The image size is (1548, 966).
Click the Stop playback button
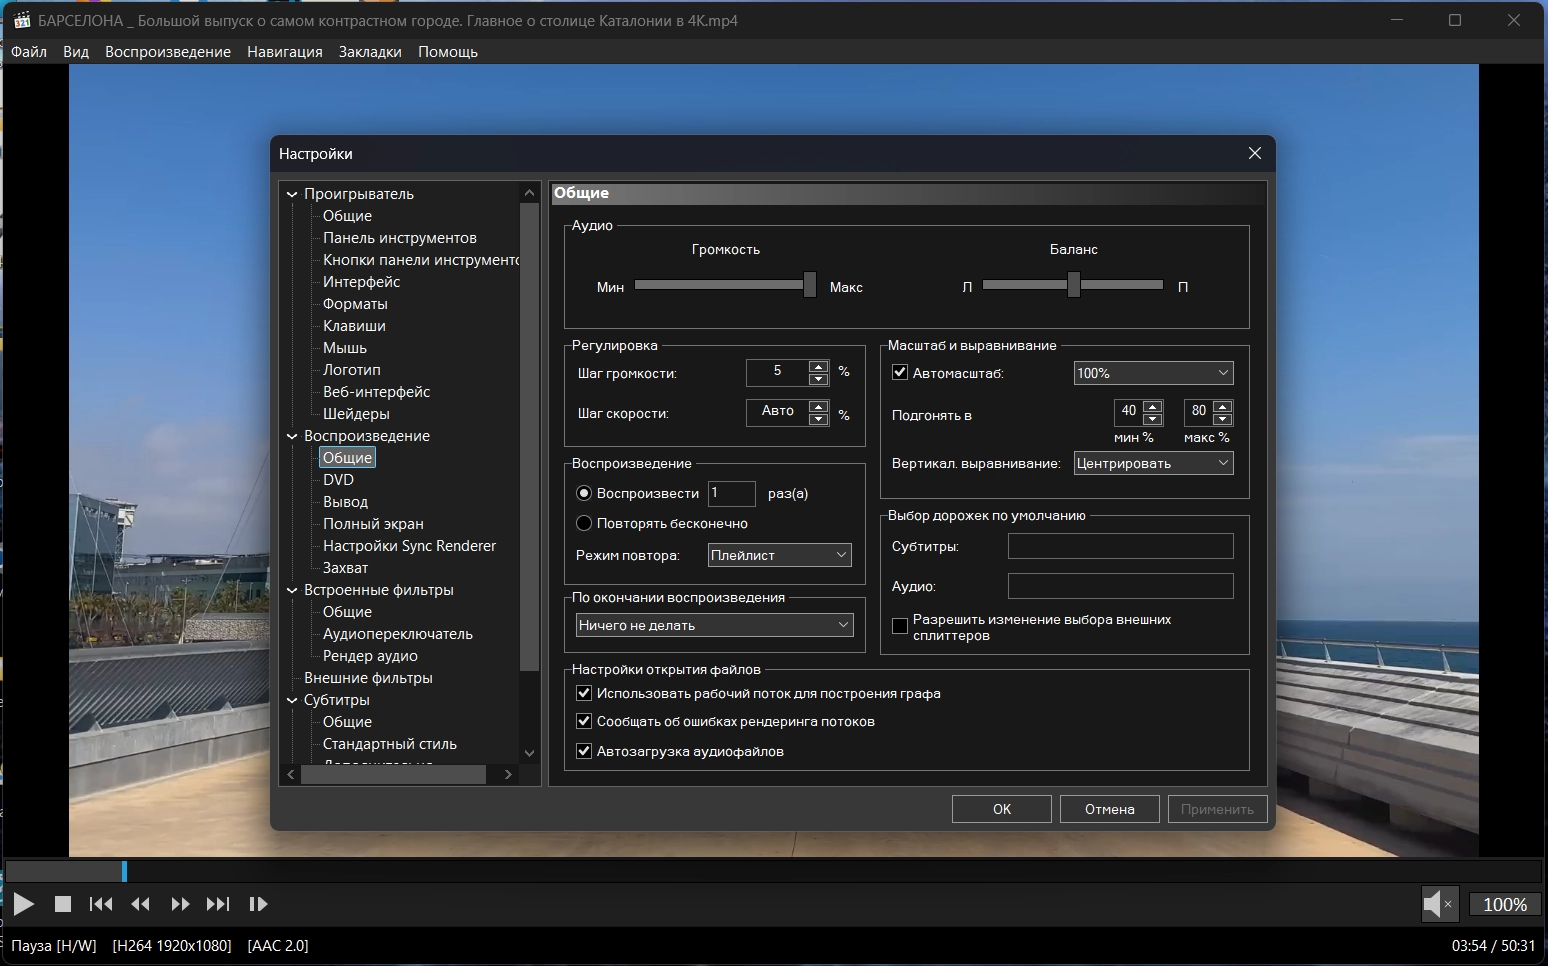pyautogui.click(x=62, y=904)
